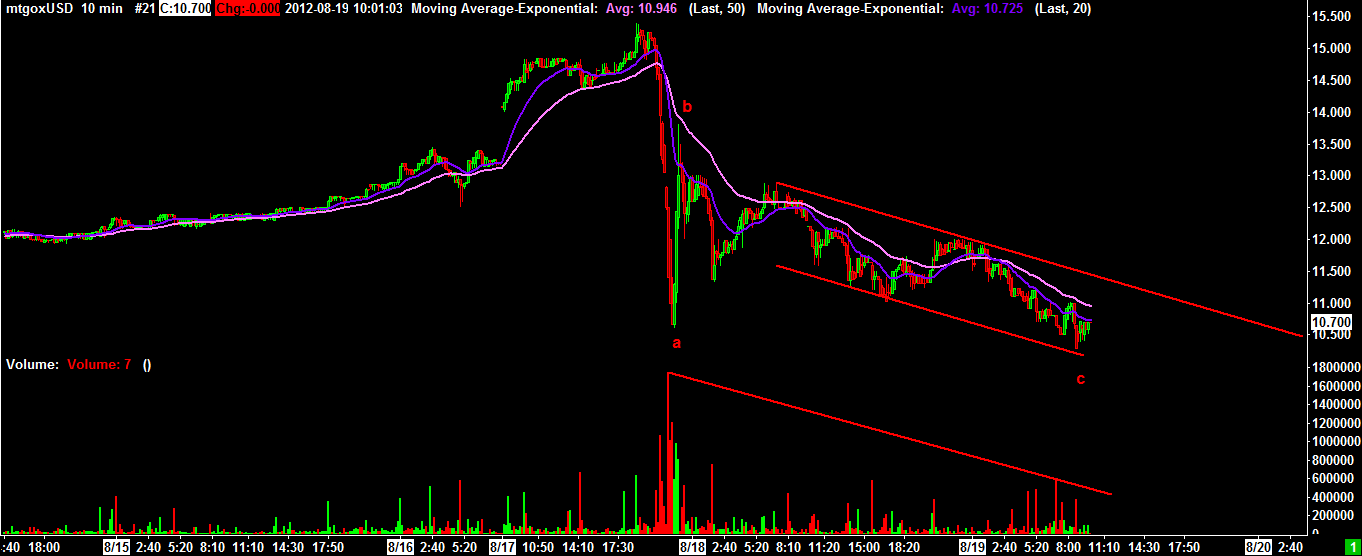Click the 8/17 date marker on time axis
1362x556 pixels.
point(503,548)
